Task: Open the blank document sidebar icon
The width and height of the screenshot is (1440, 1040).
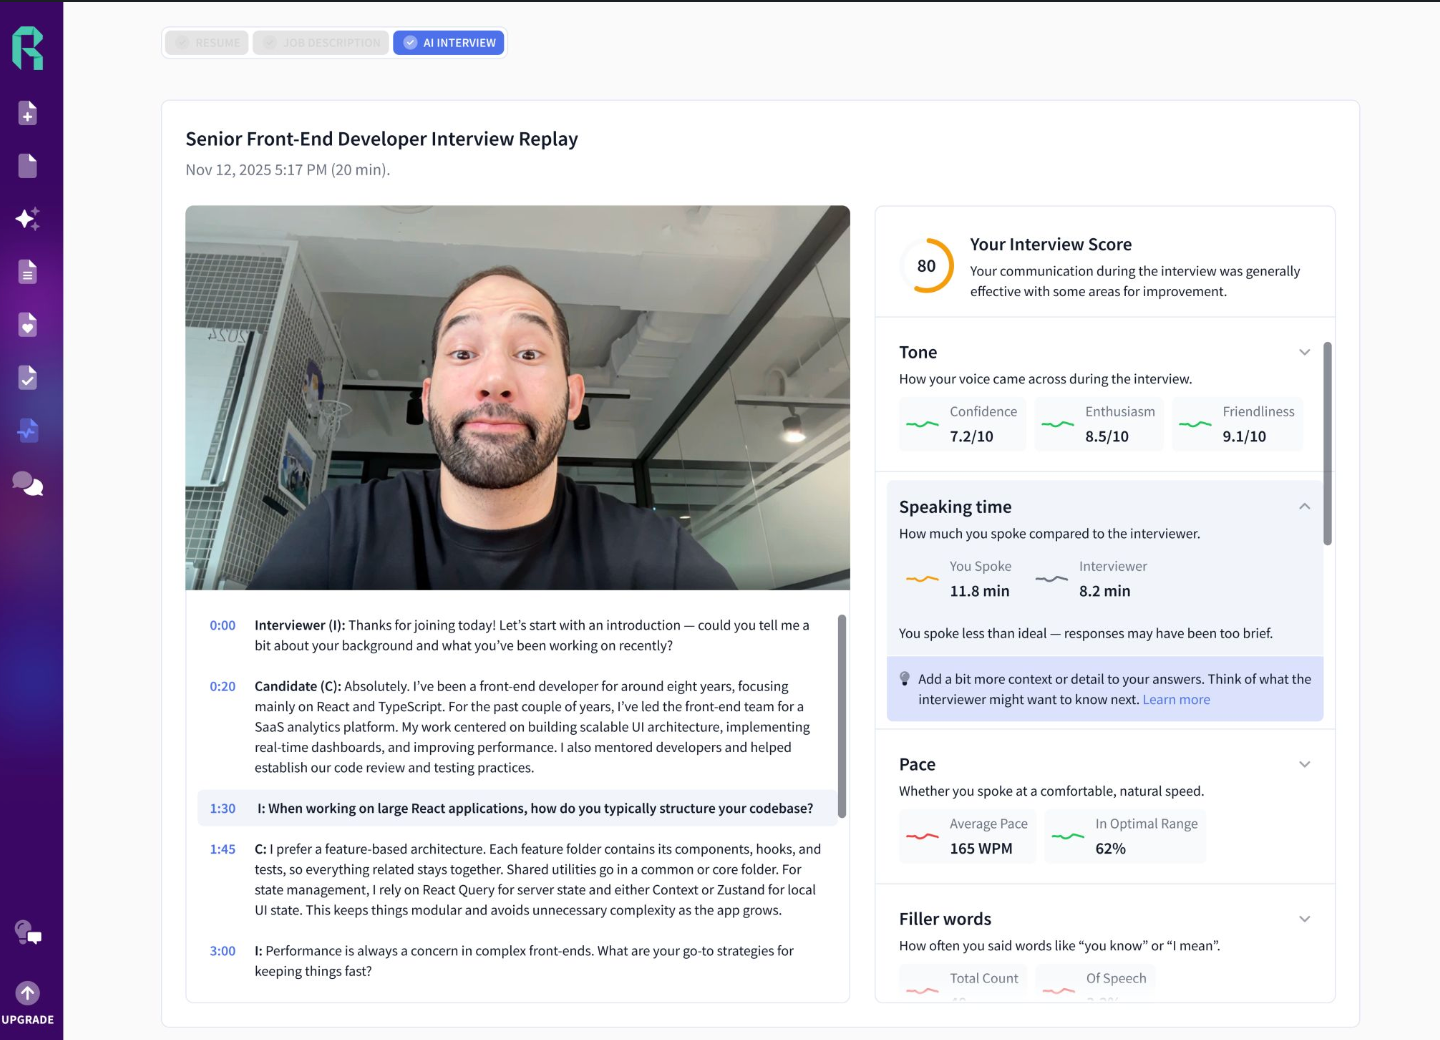Action: click(x=28, y=166)
